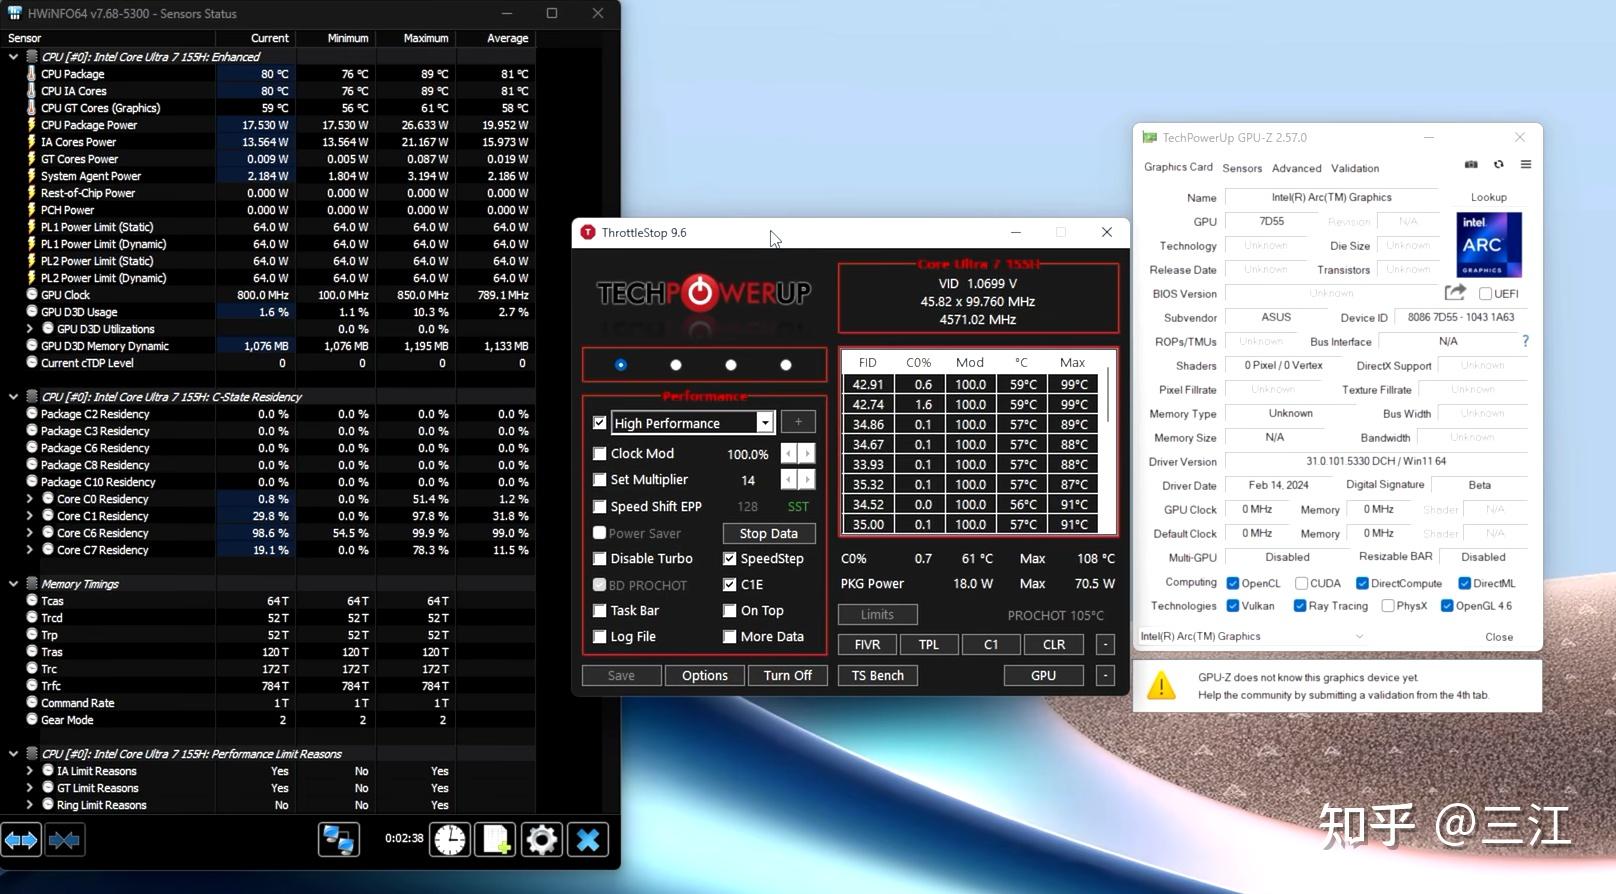Click the blue X icon in HWiNFO toolbar
This screenshot has height=894, width=1616.
(x=588, y=840)
